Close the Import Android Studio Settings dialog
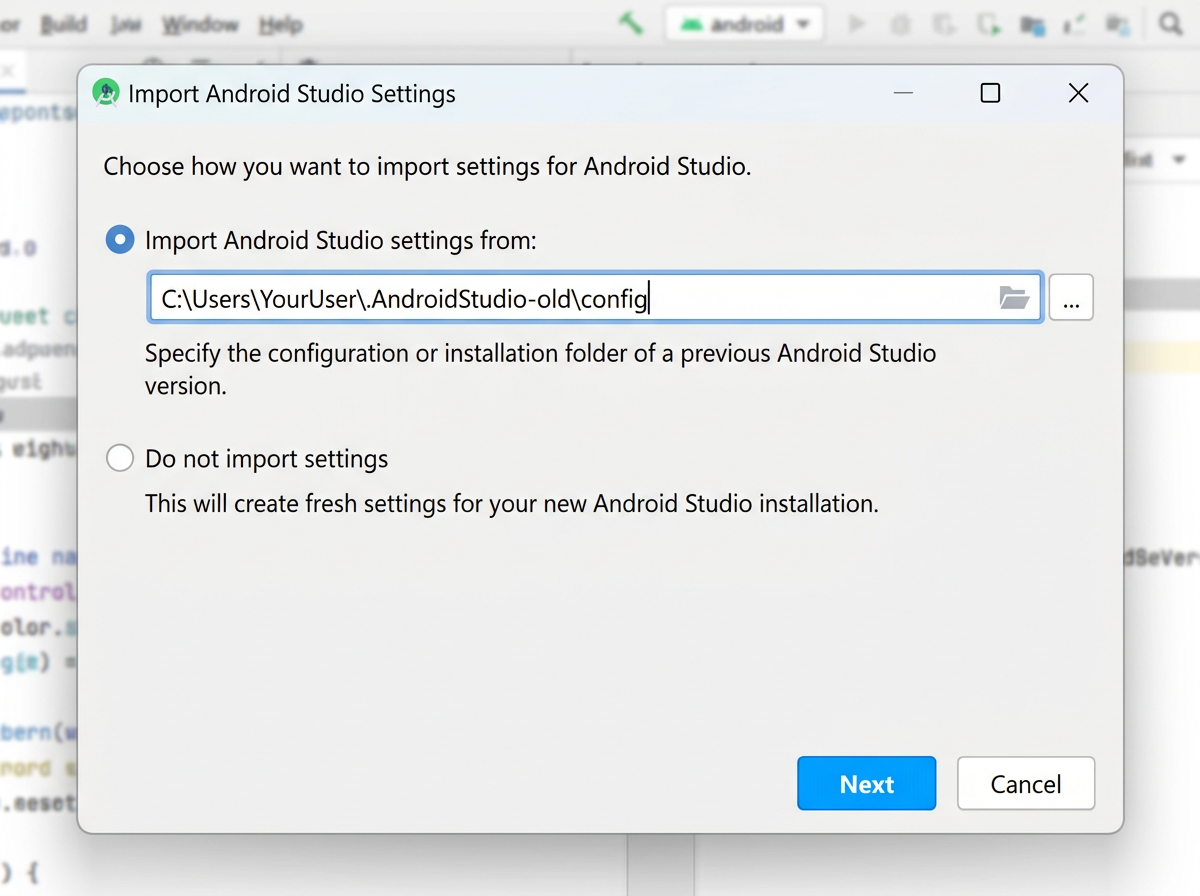The image size is (1200, 896). pos(1078,93)
